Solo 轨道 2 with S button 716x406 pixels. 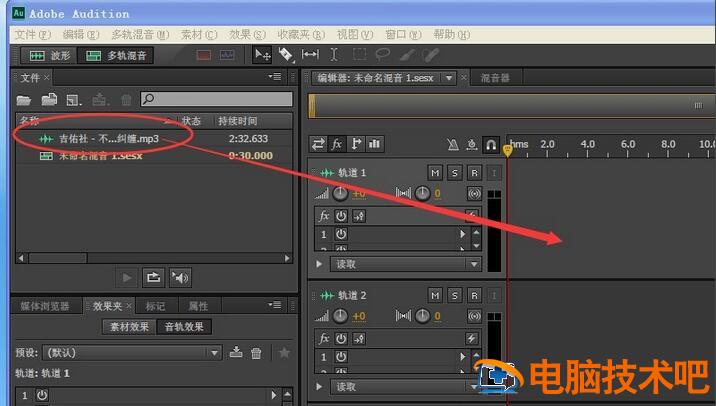(x=454, y=295)
